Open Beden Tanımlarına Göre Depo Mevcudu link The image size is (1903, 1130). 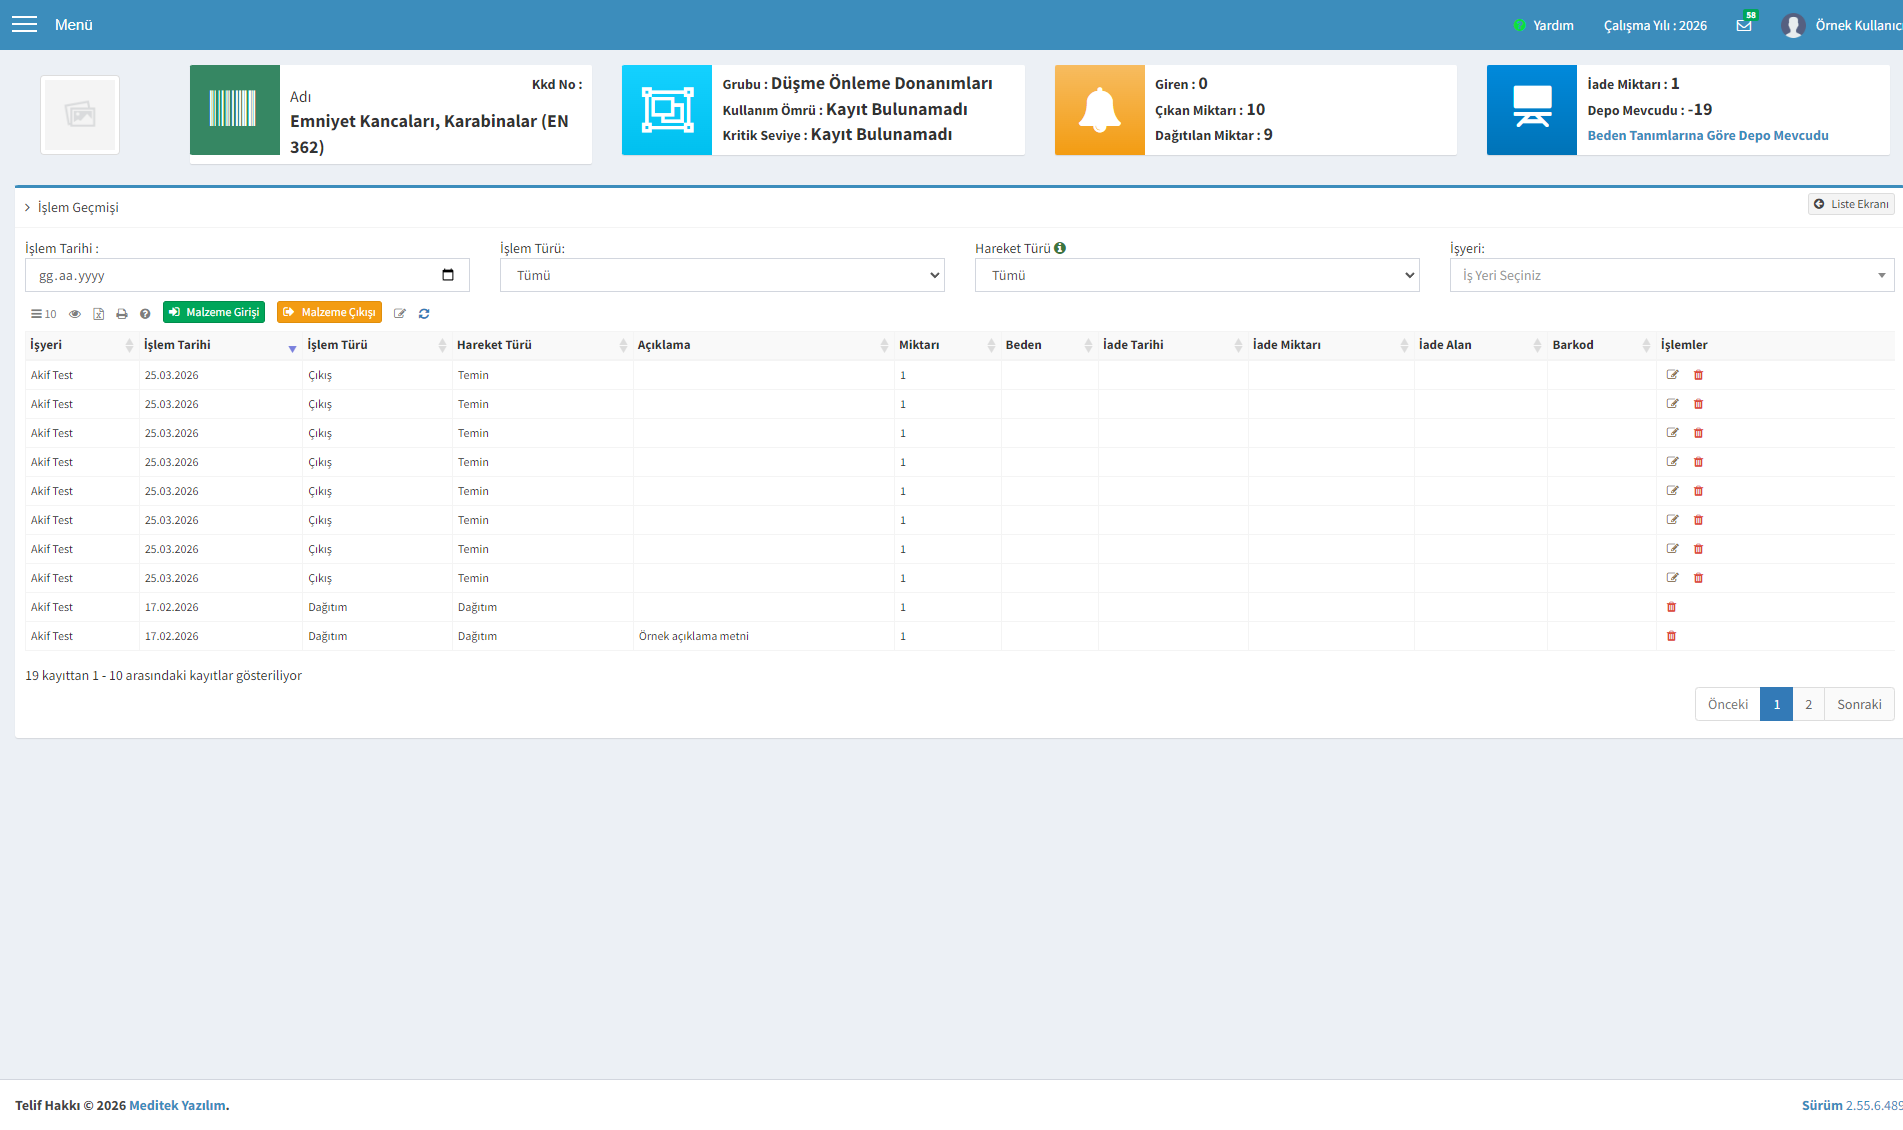point(1708,136)
